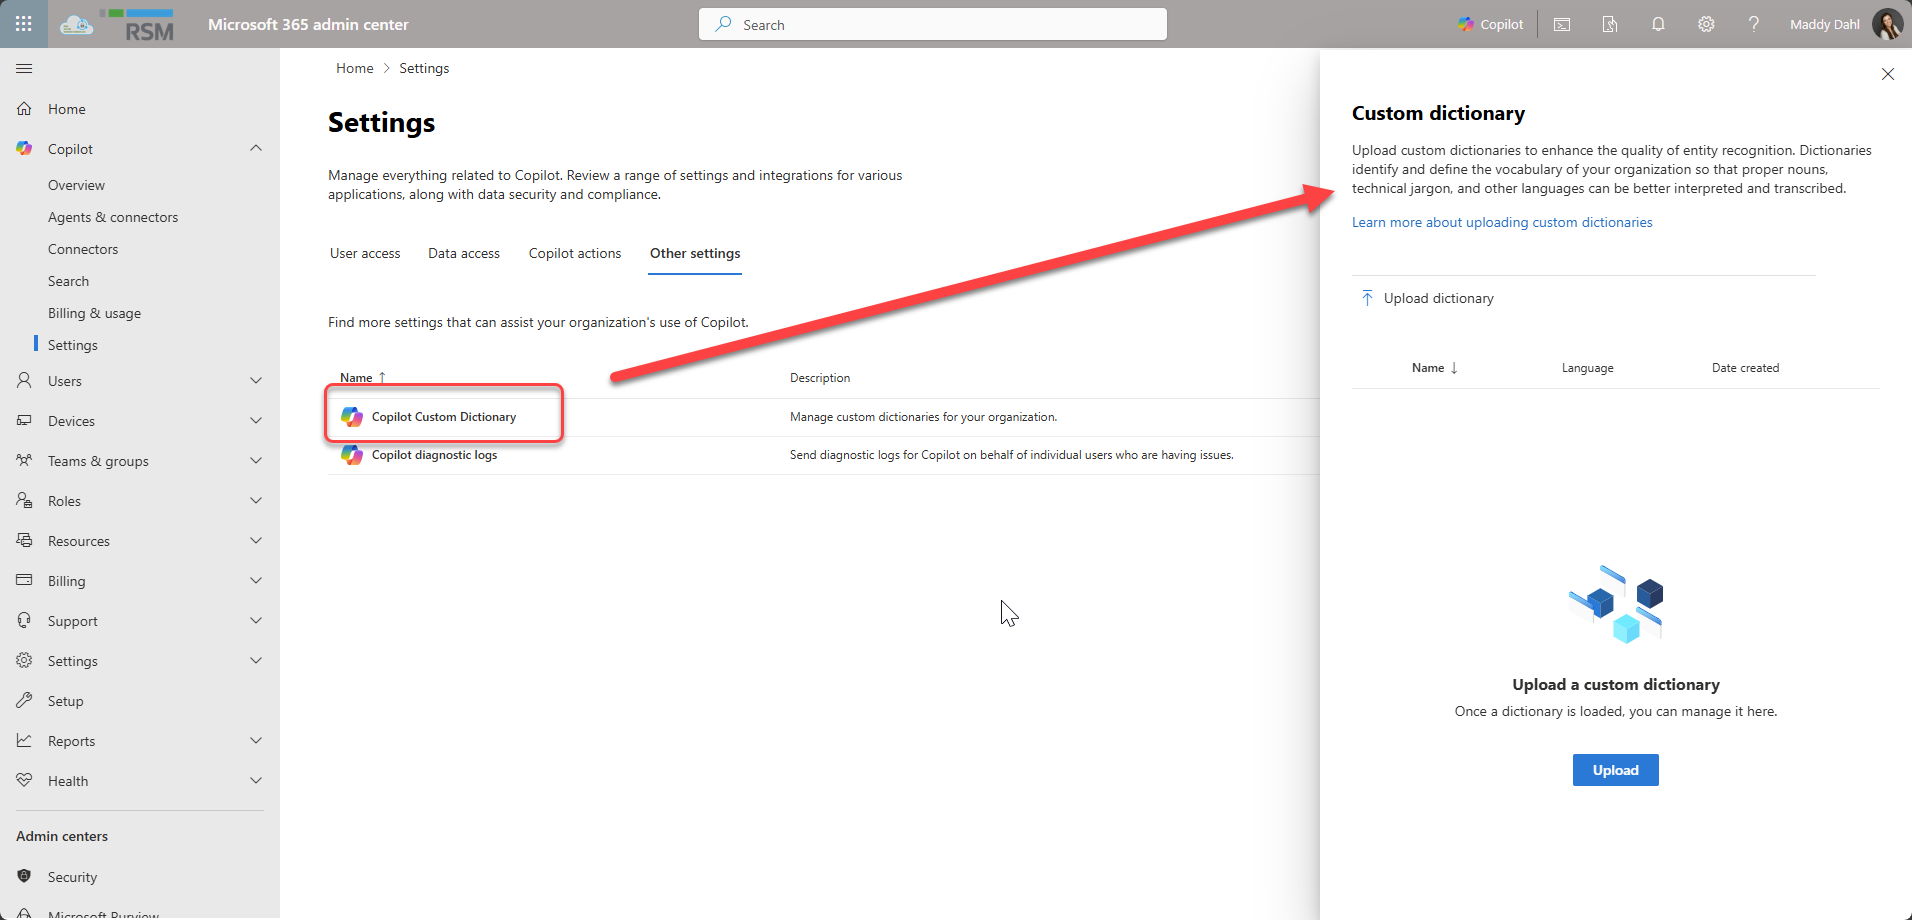Viewport: 1912px width, 920px height.
Task: Click Home breadcrumb link
Action: tap(355, 68)
